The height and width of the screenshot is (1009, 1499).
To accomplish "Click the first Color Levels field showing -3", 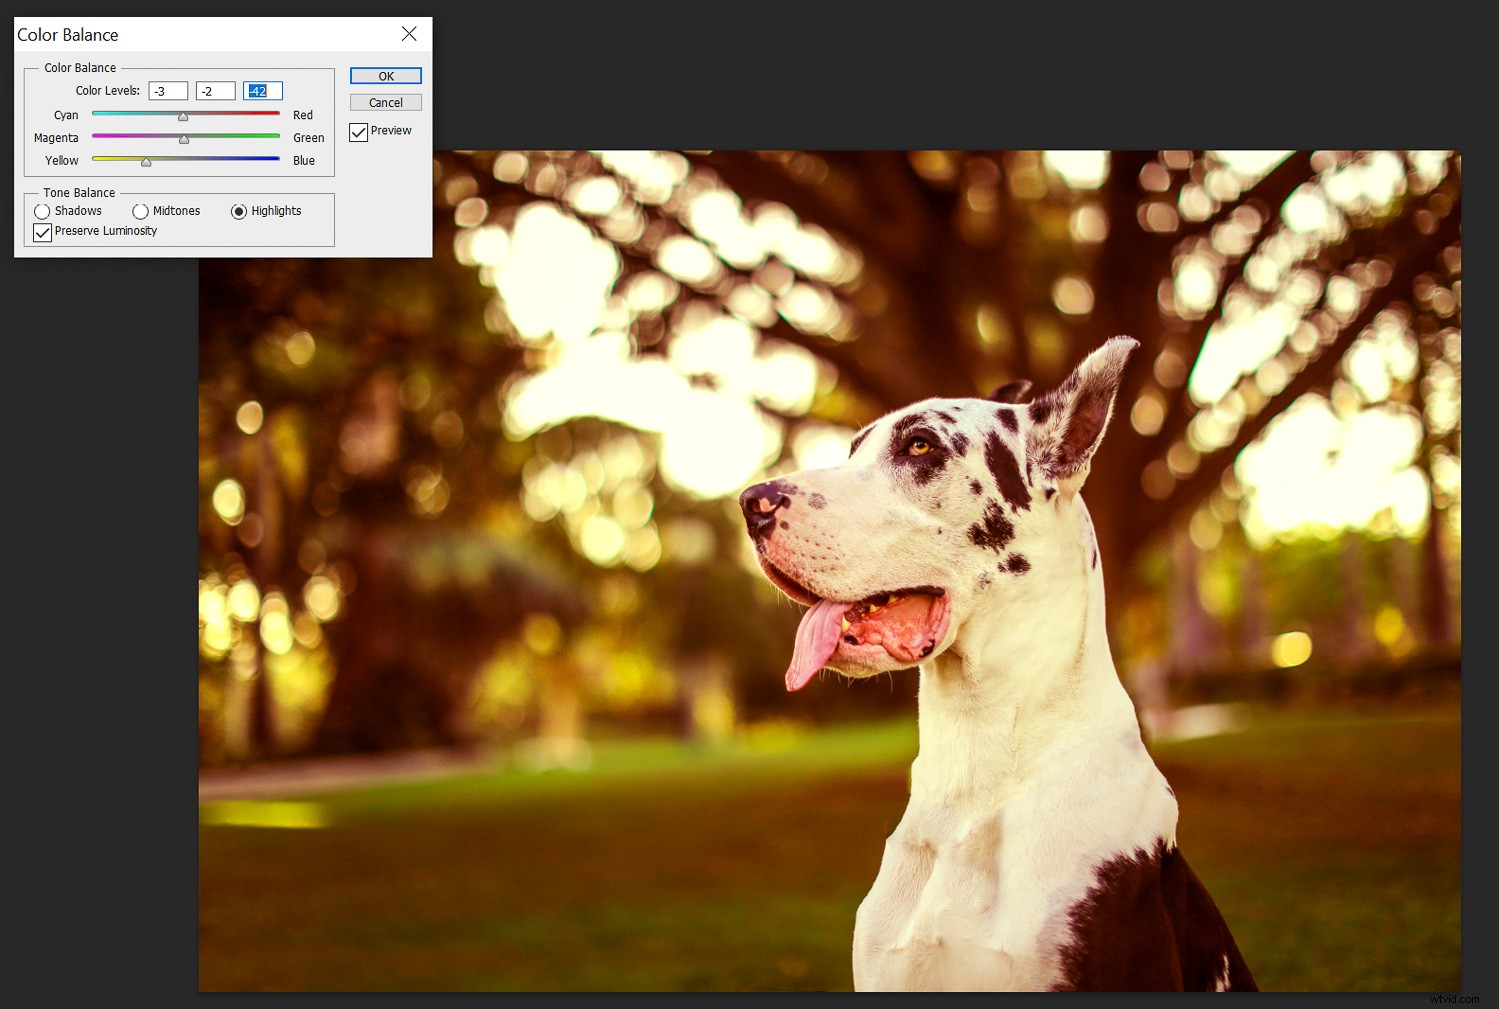I will [168, 90].
